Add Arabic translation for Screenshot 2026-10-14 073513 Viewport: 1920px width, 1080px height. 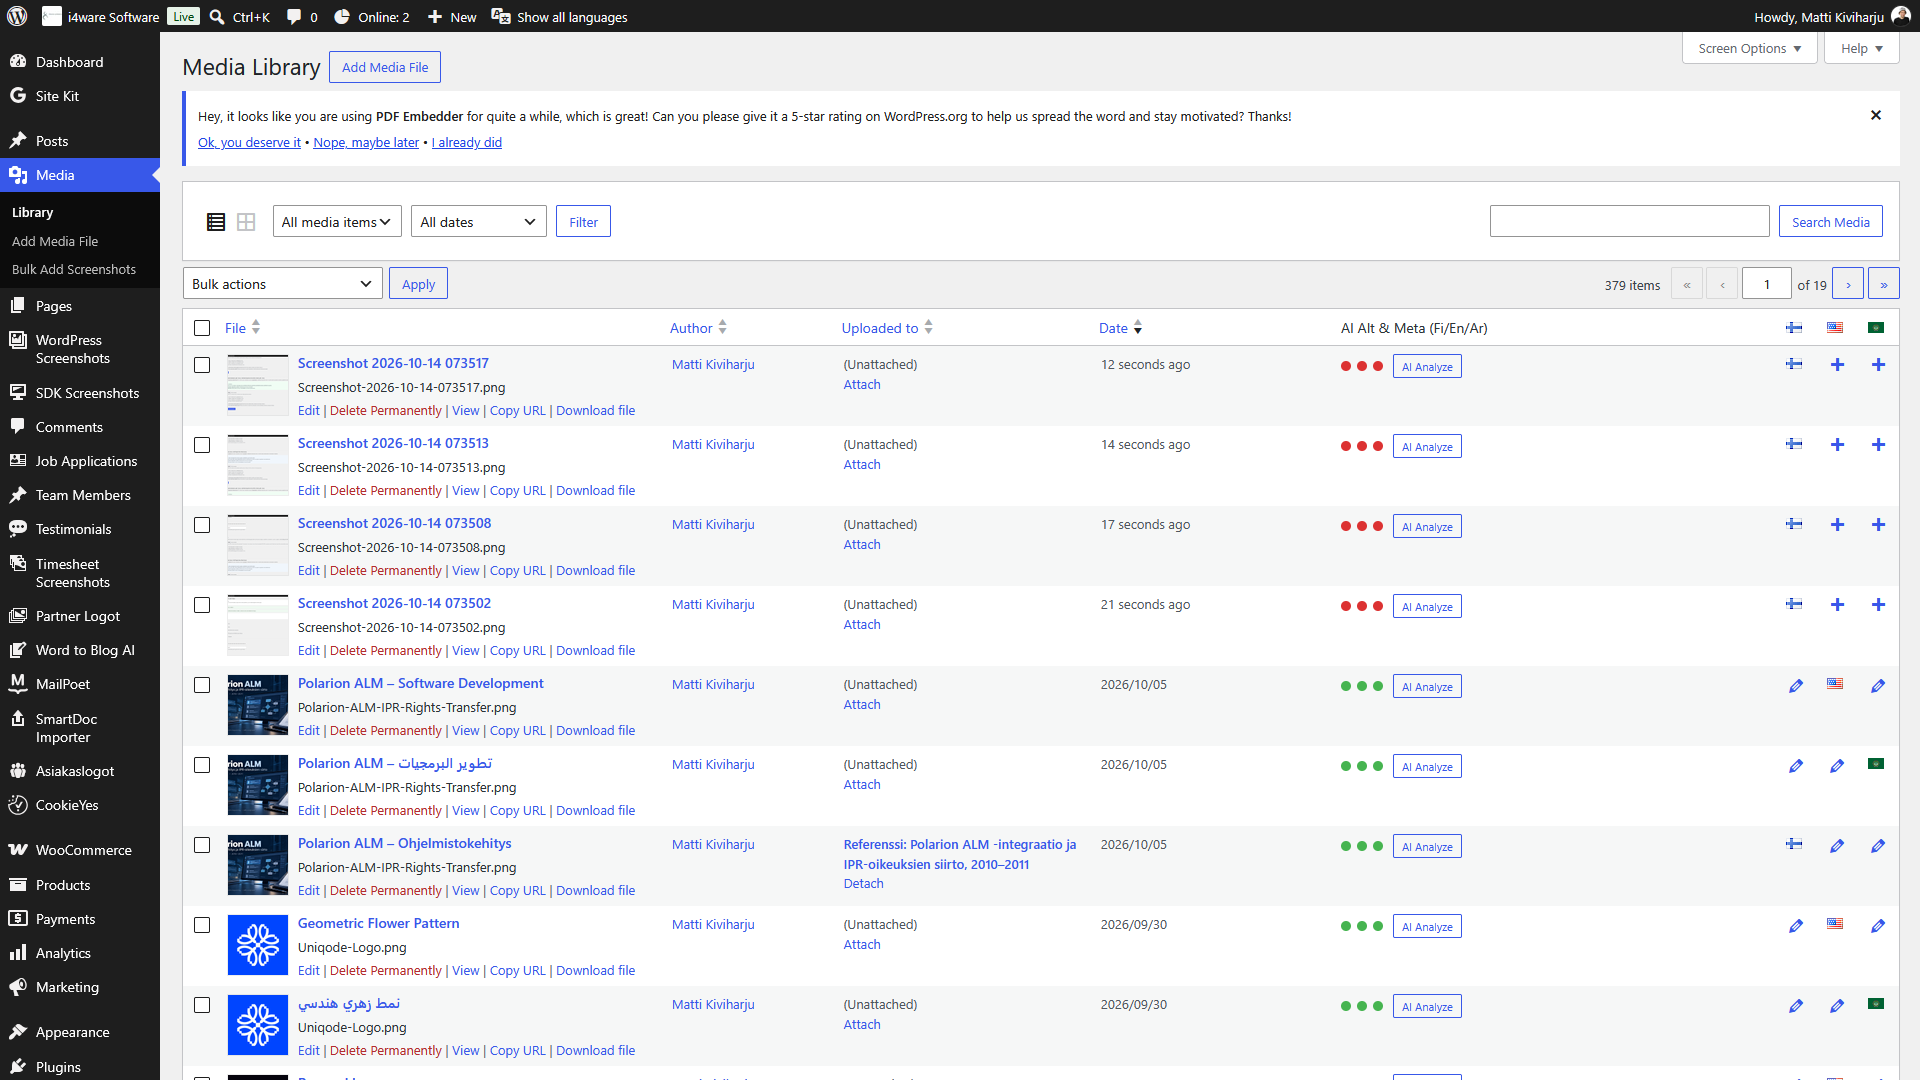(x=1878, y=445)
